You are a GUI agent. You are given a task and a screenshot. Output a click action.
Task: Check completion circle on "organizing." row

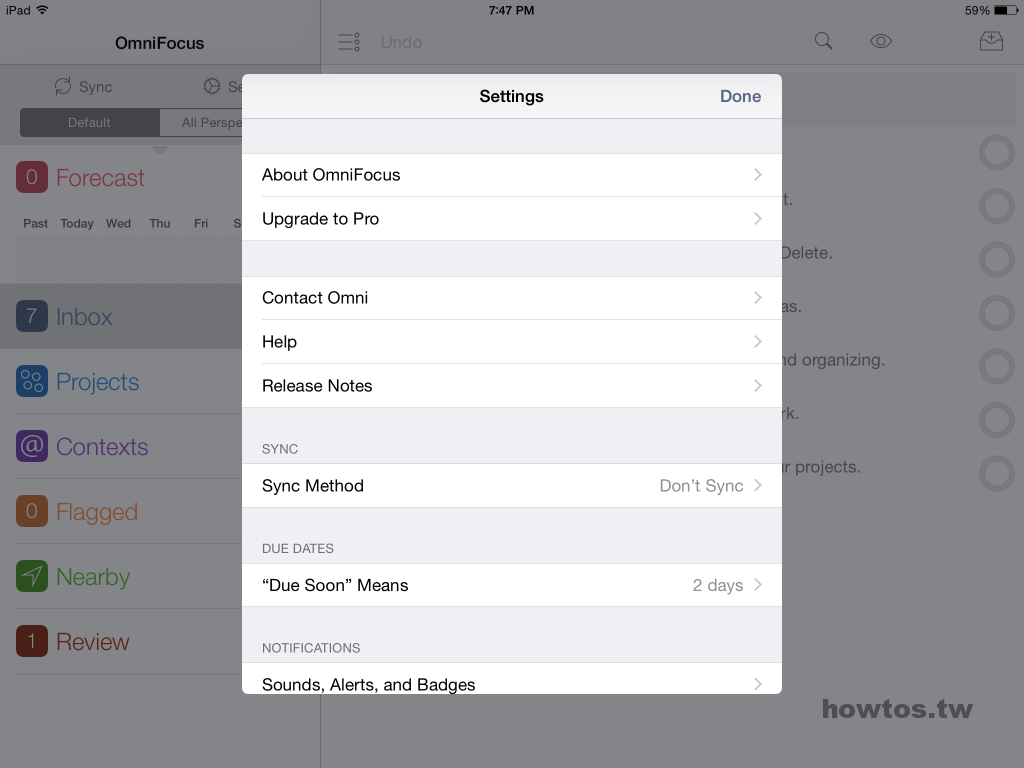point(997,367)
